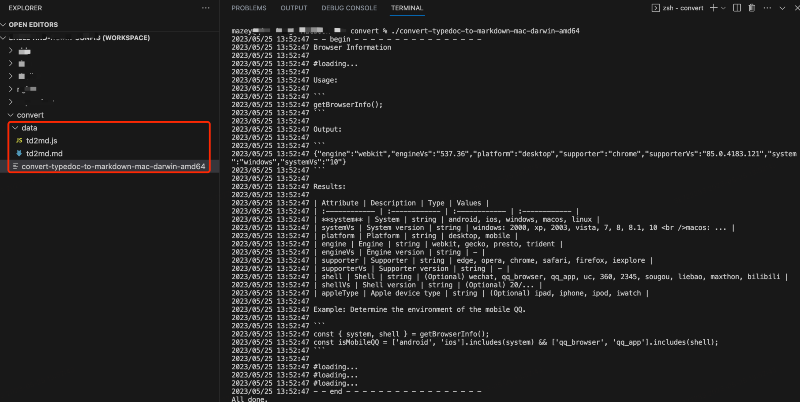Image resolution: width=800 pixels, height=402 pixels.
Task: Click the '- - begin' separator log line
Action: tap(397, 39)
